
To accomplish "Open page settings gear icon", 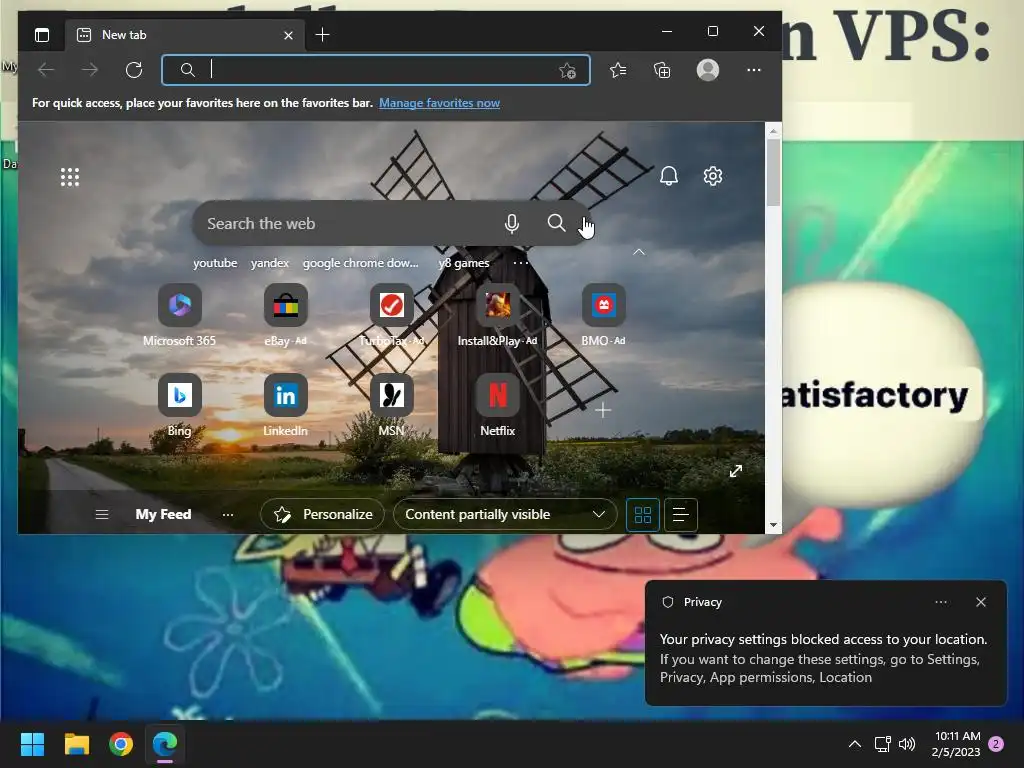I will click(712, 176).
